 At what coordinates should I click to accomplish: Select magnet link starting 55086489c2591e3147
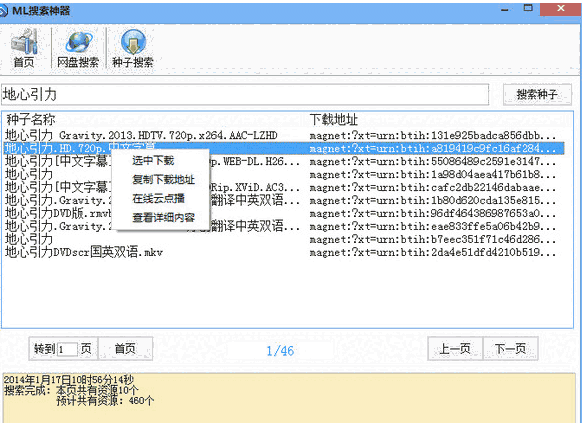pos(433,161)
